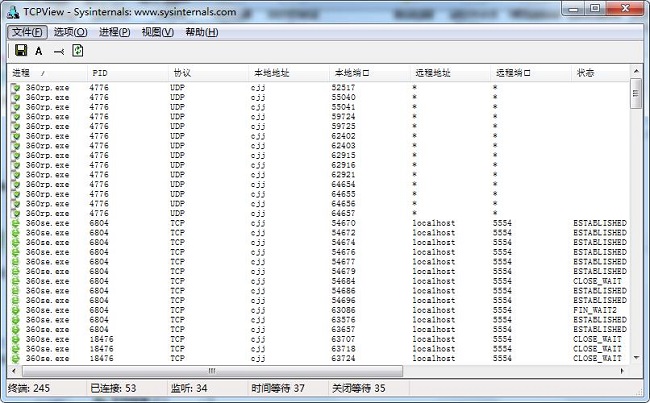Click the 360se.exe icon on FIN_WAIT2 row
650x403 pixels.
pyautogui.click(x=16, y=310)
